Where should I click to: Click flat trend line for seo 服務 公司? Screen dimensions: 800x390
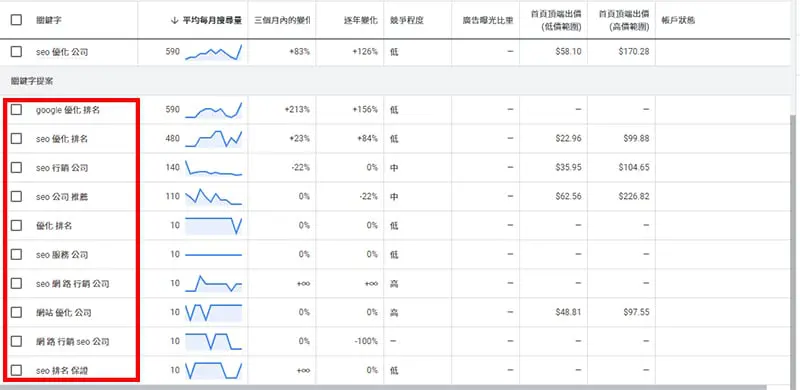coord(213,255)
